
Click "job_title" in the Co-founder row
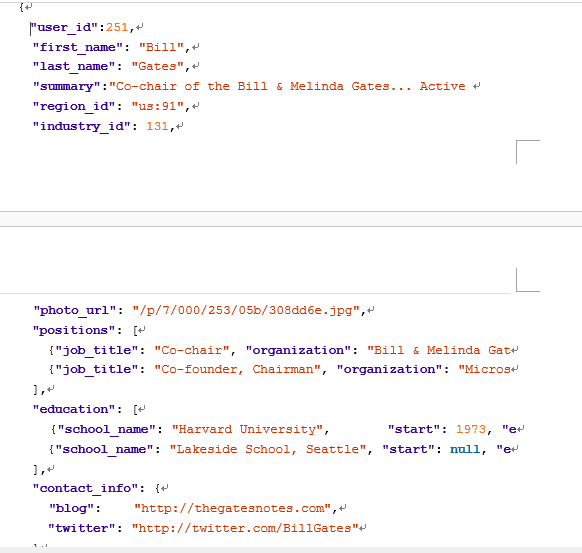click(x=97, y=370)
